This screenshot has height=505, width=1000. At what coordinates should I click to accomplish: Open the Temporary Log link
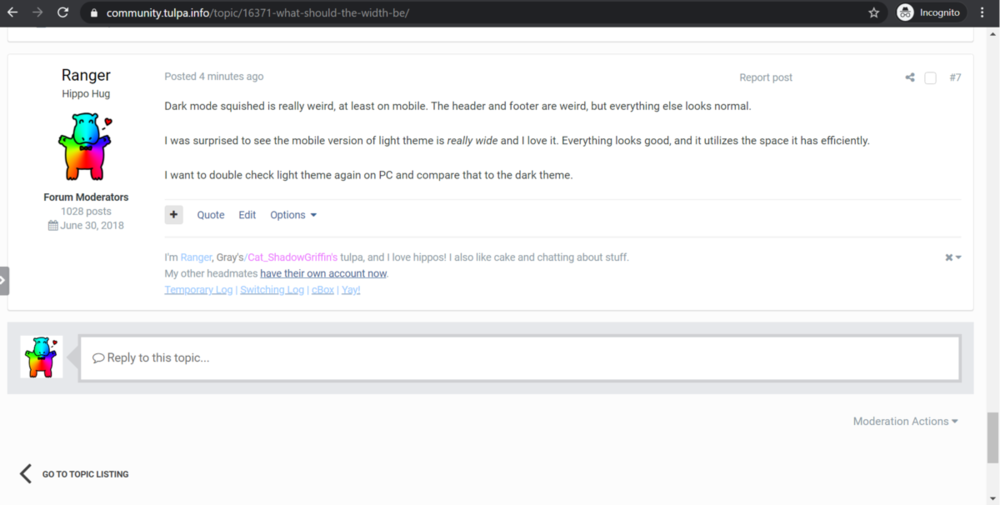click(198, 289)
